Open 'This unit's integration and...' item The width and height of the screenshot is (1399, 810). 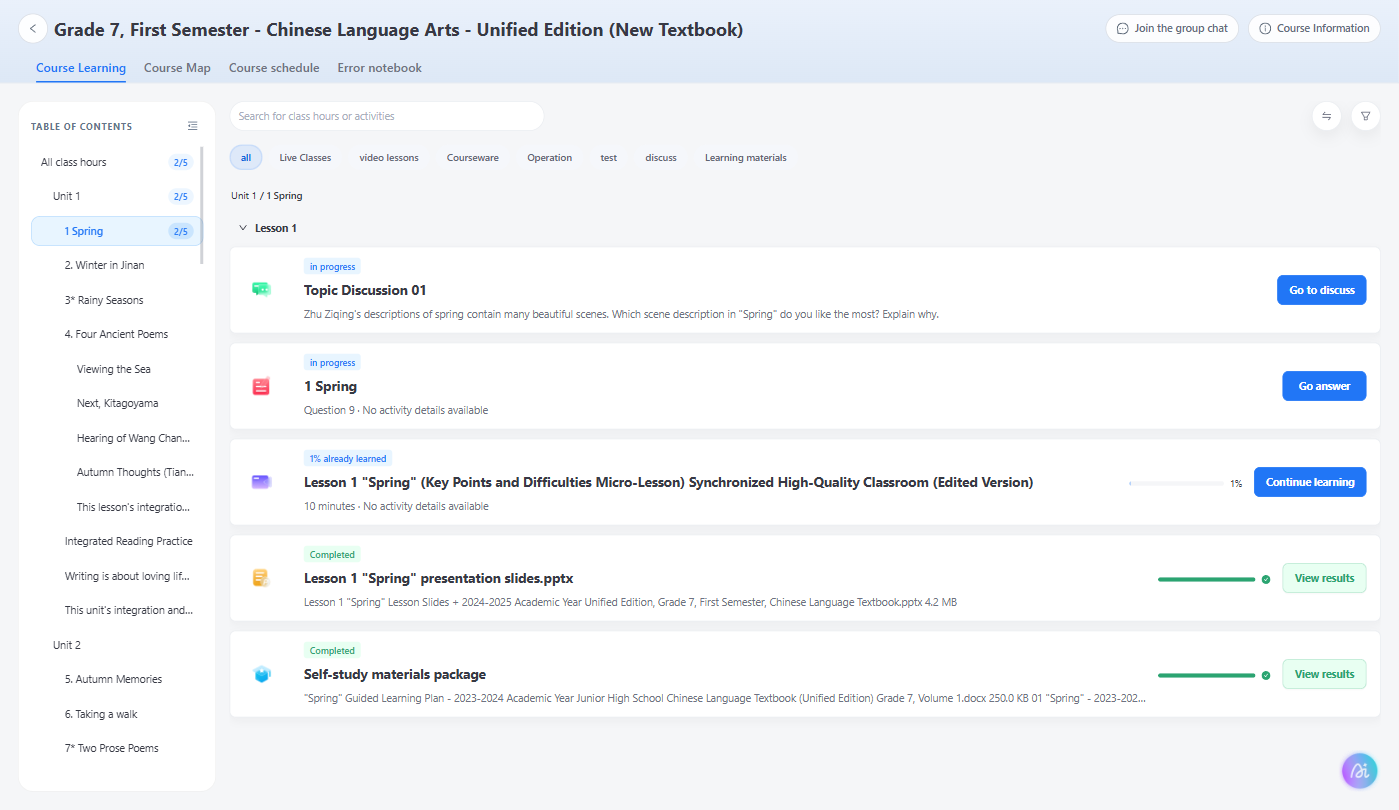129,610
